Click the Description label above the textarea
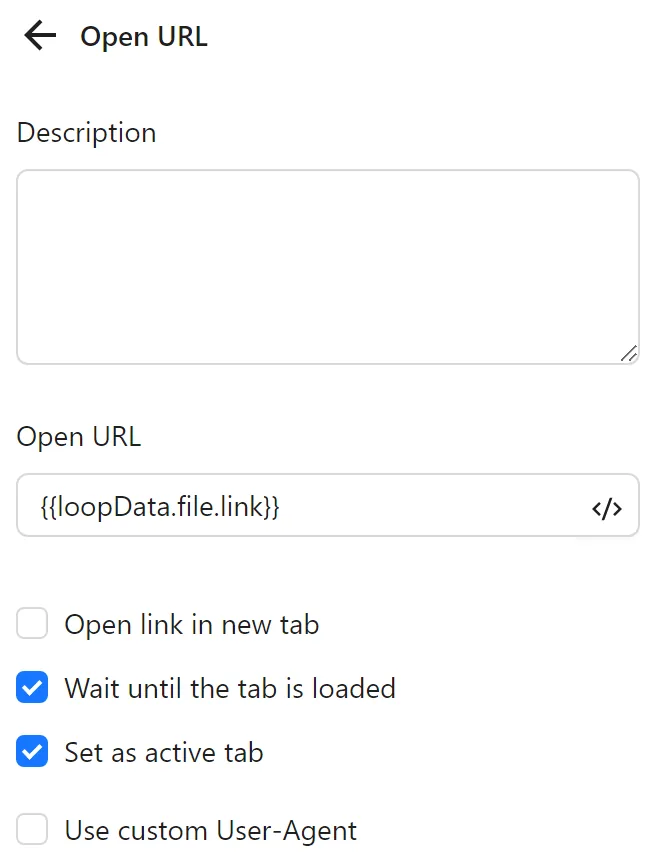 pos(86,132)
